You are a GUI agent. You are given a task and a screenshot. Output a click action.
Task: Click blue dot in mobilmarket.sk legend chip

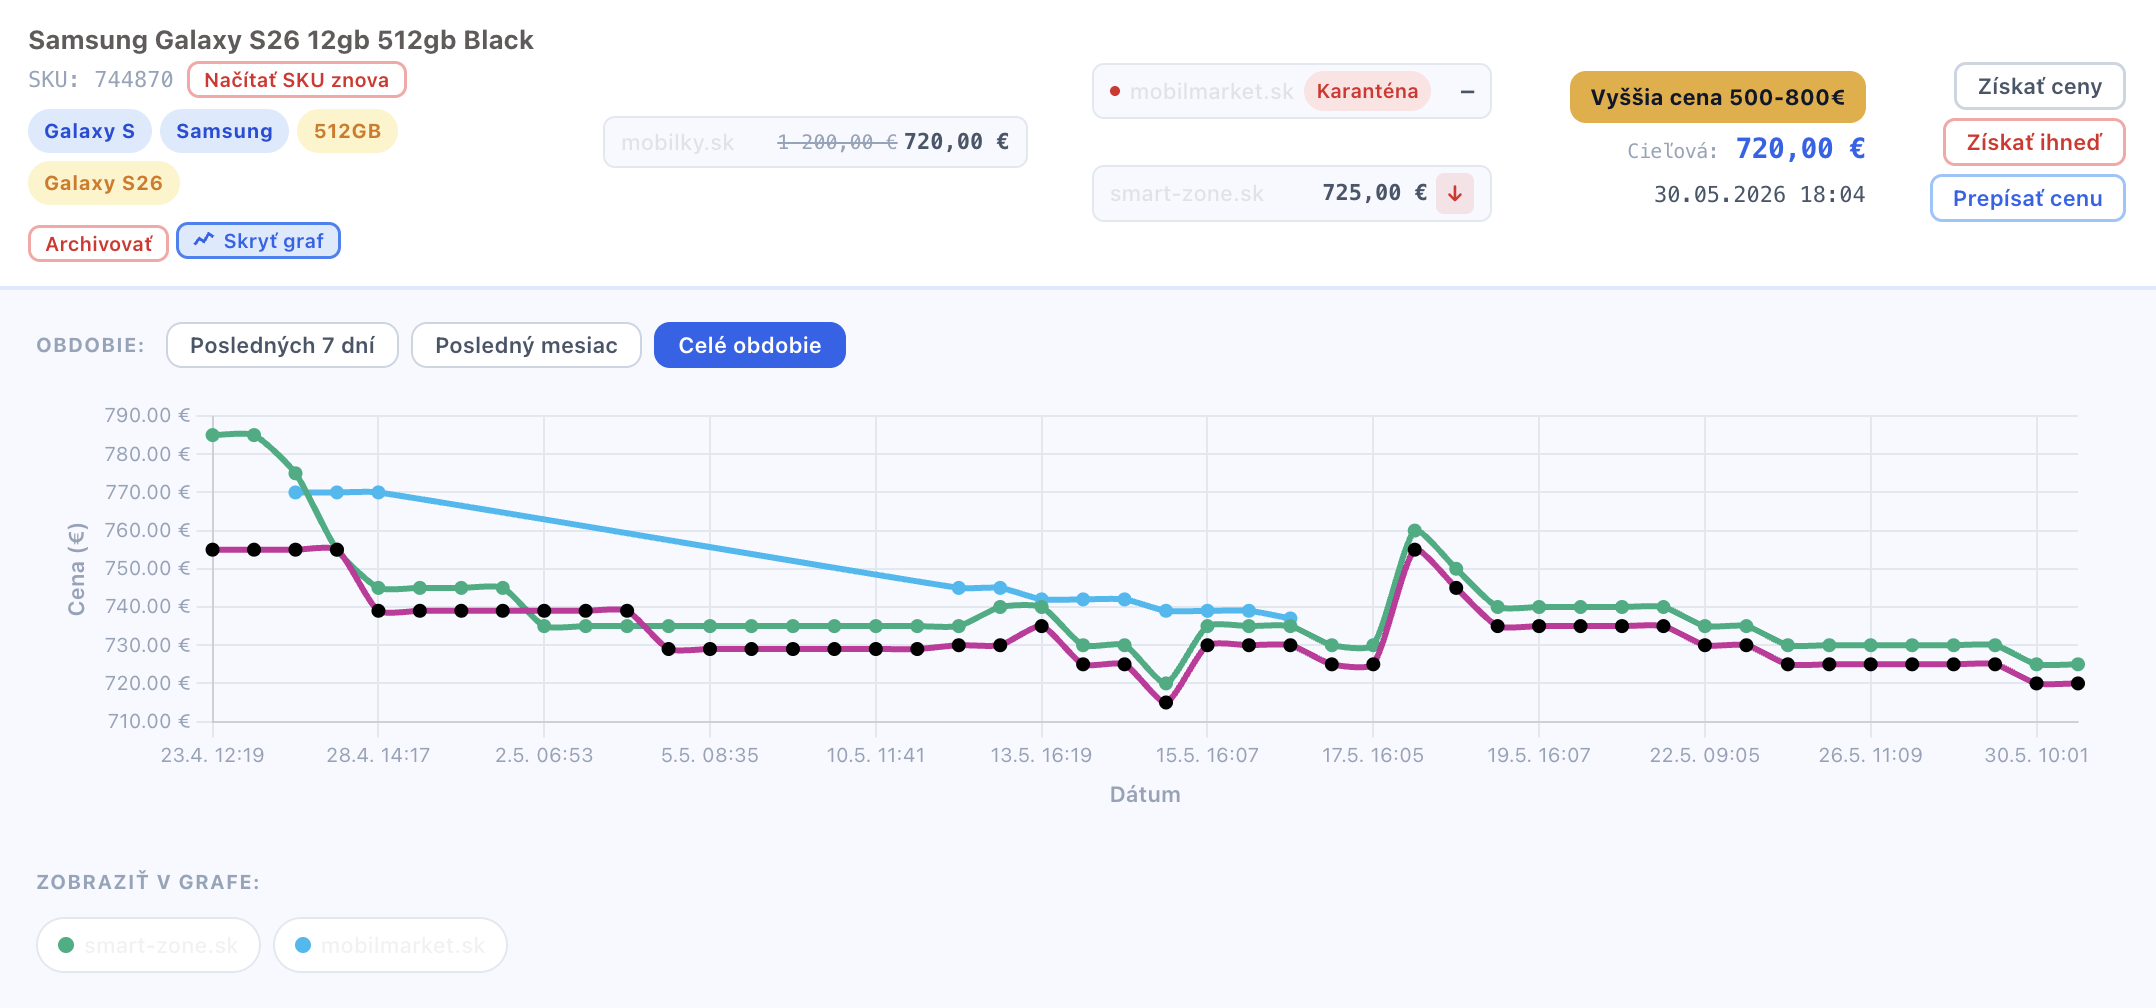click(303, 945)
